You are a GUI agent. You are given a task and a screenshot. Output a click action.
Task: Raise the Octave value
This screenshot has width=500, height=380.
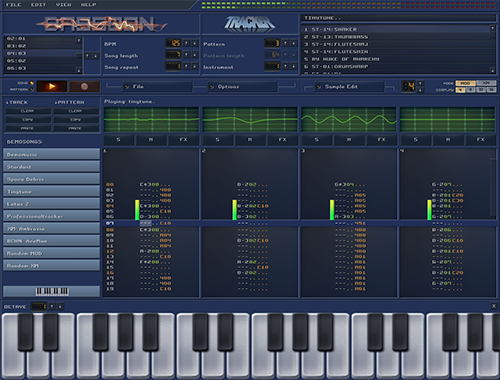click(x=52, y=306)
